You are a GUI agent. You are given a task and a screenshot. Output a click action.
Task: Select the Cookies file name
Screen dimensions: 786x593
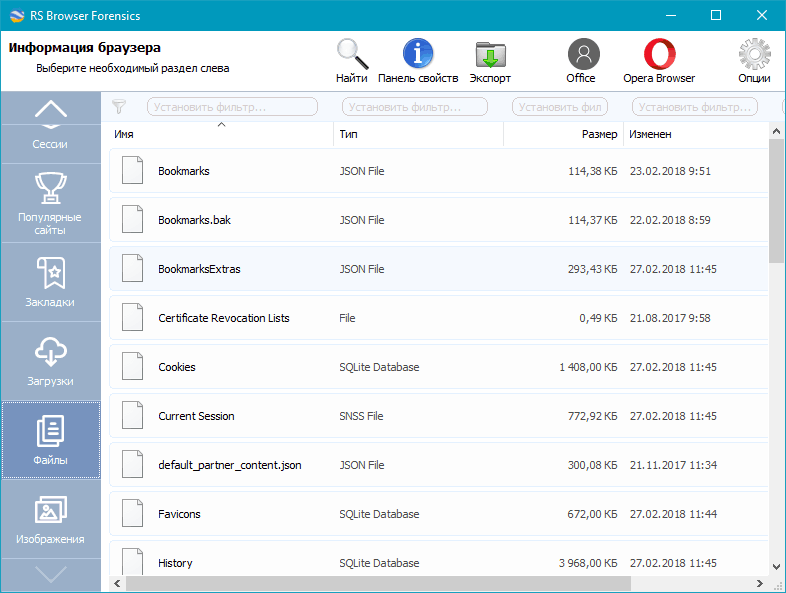pyautogui.click(x=177, y=367)
